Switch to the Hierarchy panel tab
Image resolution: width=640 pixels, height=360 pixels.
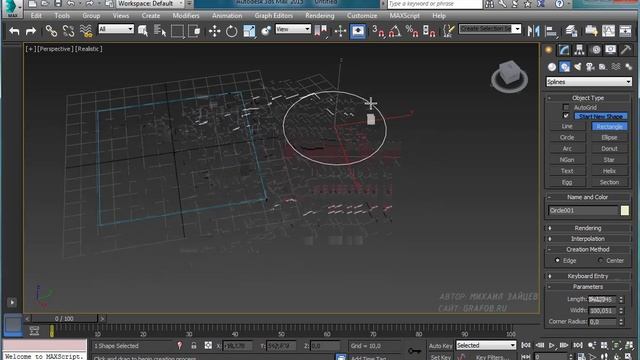(580, 50)
